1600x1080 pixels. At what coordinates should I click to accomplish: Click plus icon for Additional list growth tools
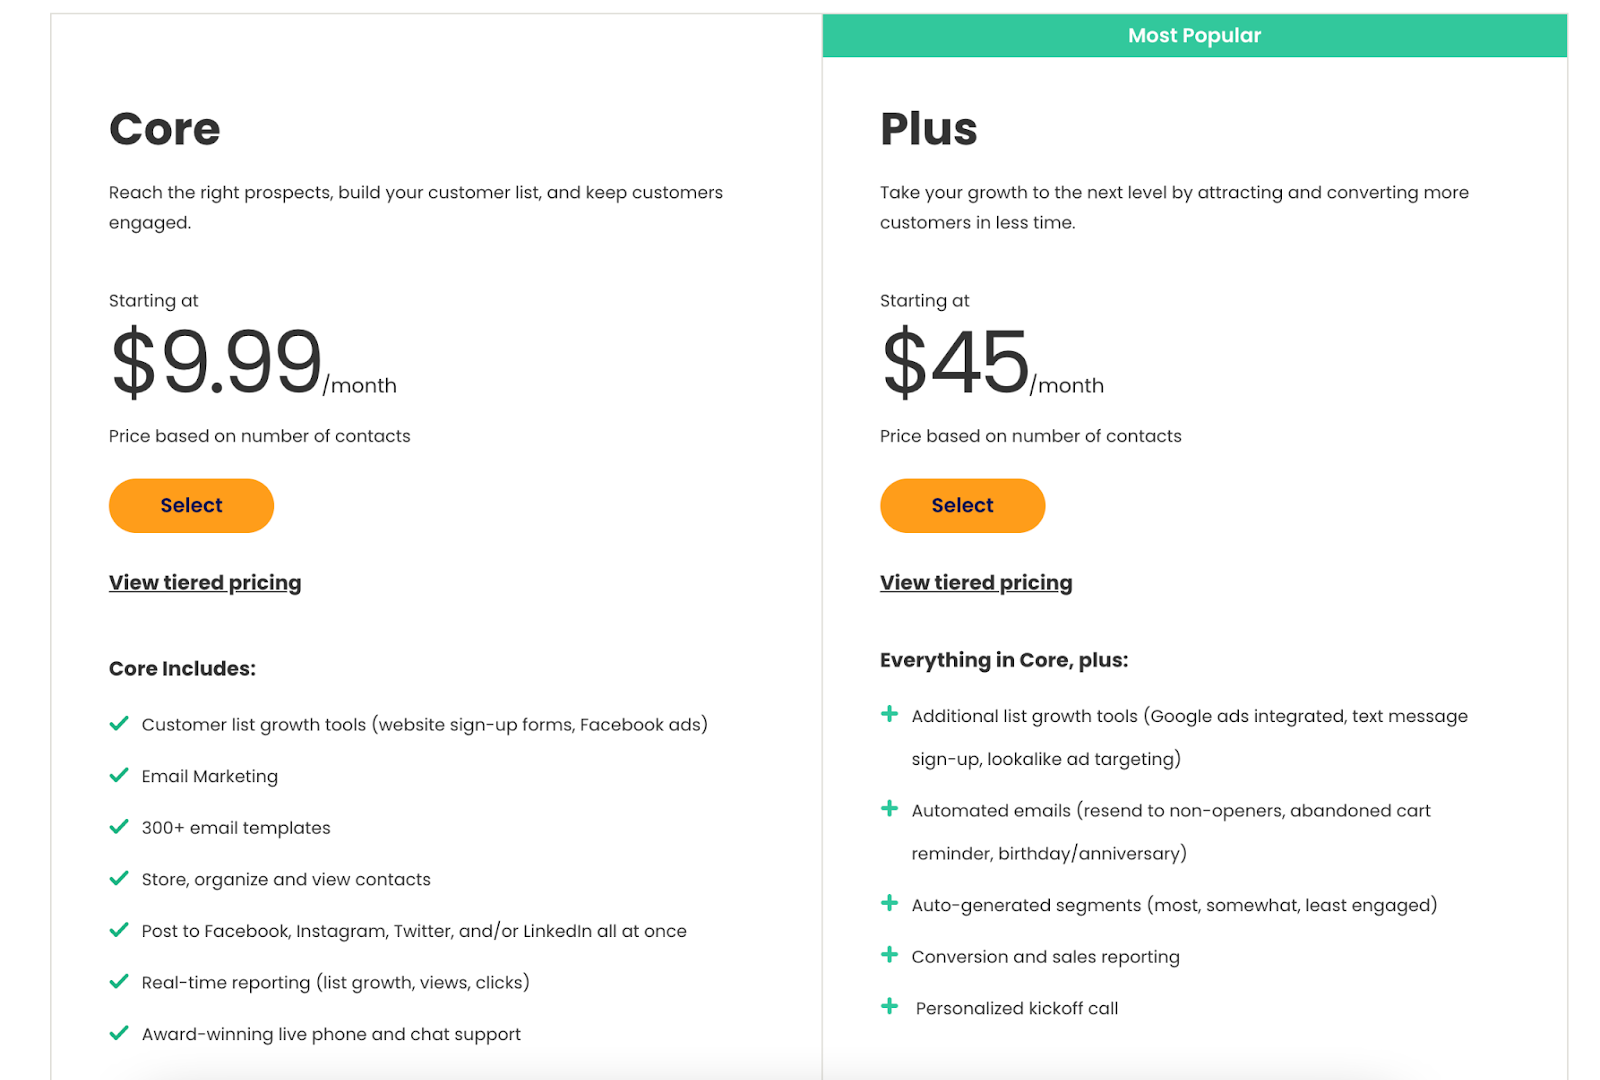889,714
